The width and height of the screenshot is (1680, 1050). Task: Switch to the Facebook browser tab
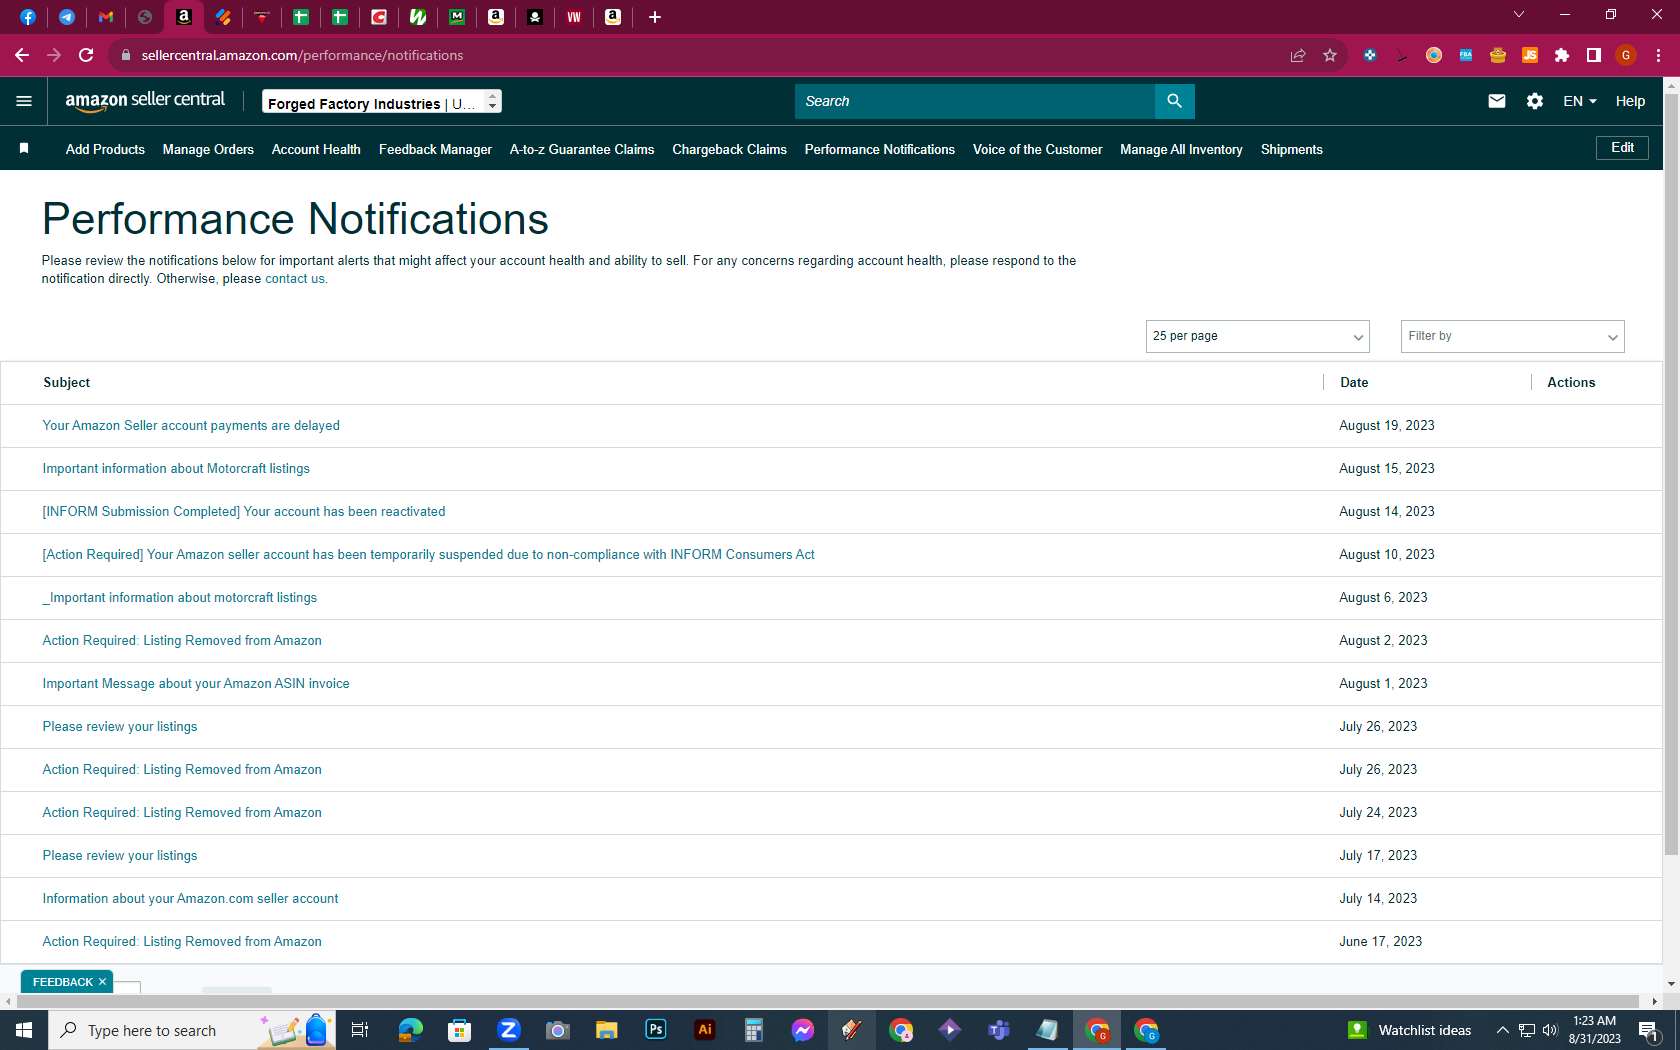click(x=28, y=17)
